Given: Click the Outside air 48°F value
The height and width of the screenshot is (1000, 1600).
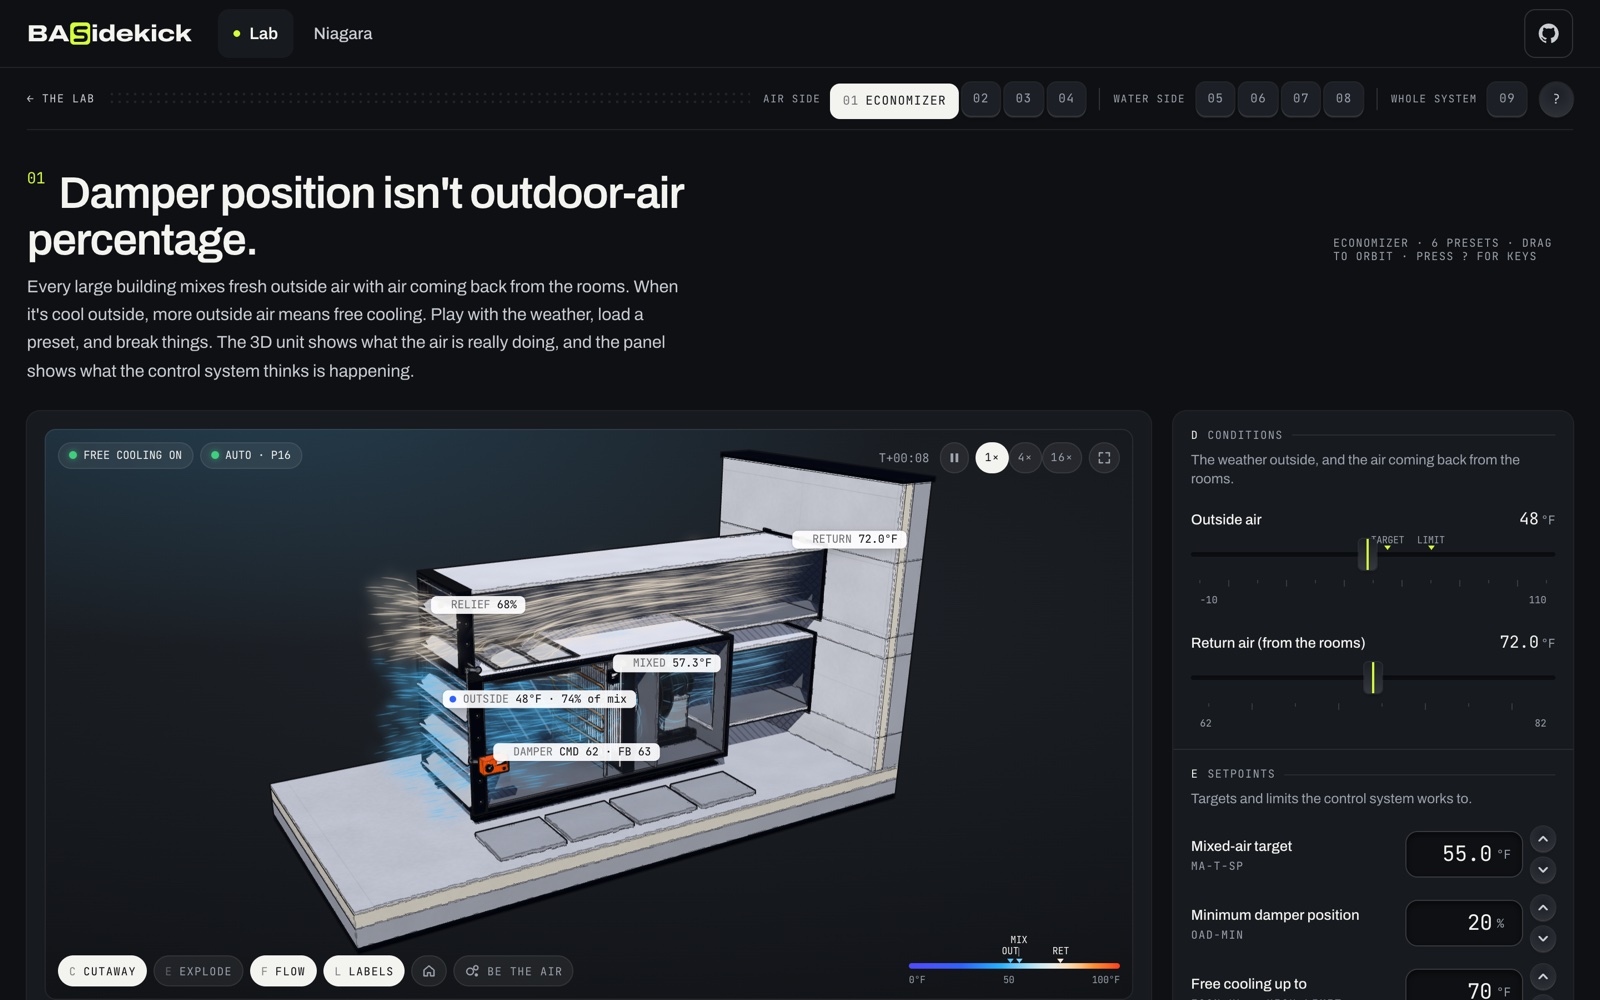Looking at the screenshot, I should 1536,519.
